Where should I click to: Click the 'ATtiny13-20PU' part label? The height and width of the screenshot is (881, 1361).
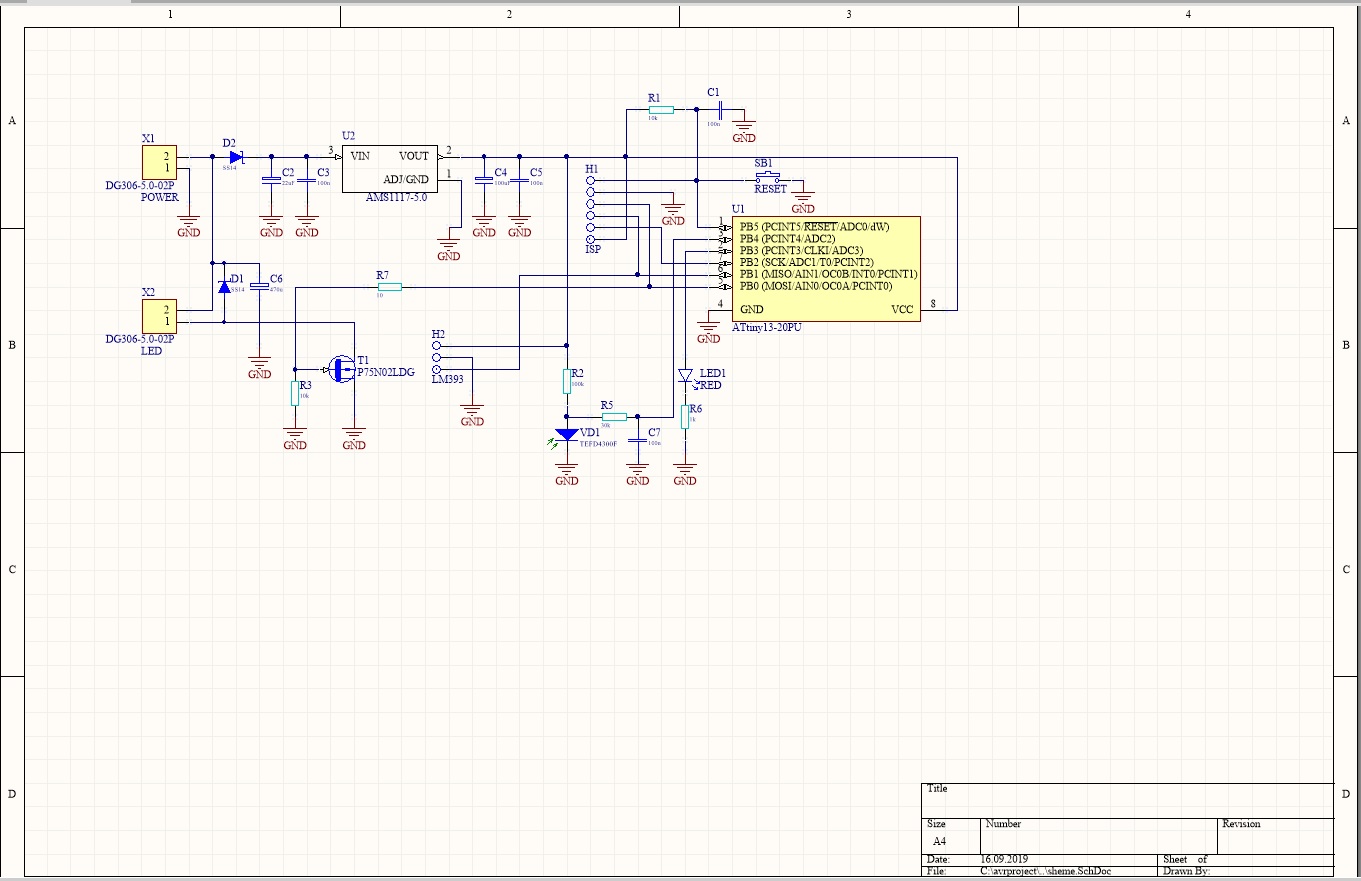tap(766, 327)
